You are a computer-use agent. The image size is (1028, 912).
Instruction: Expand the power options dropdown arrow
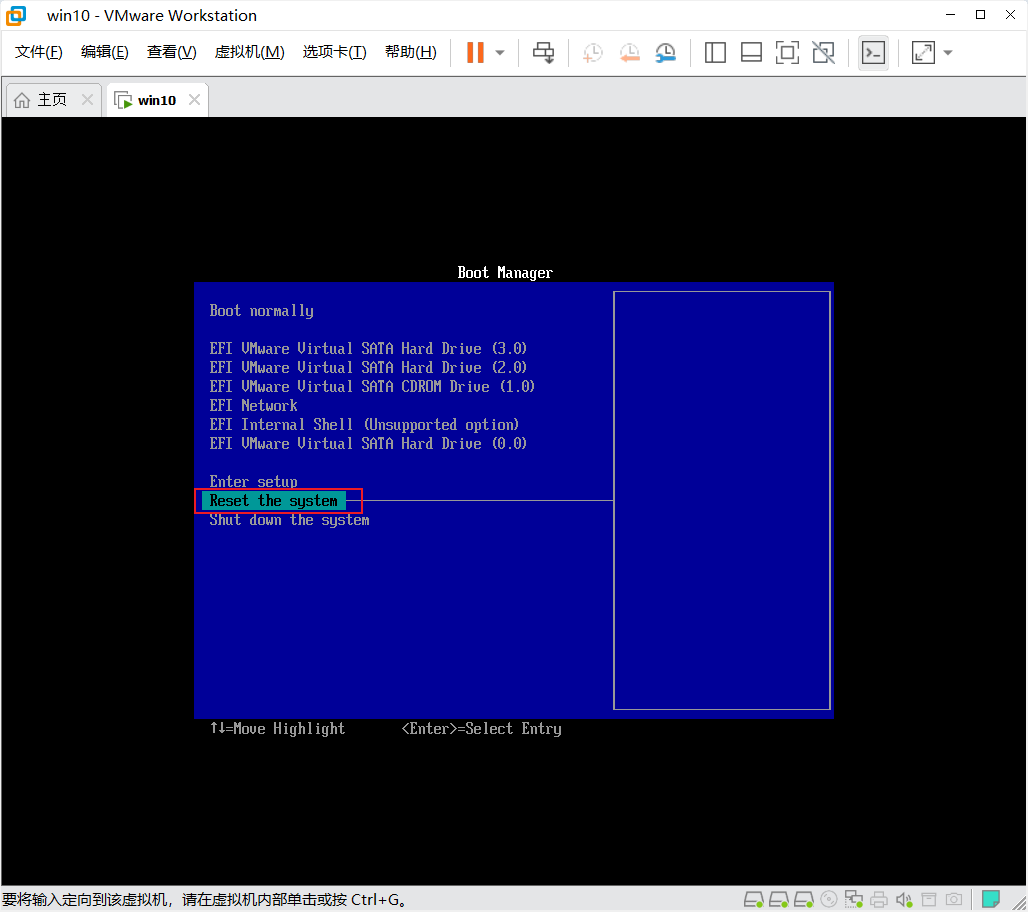pyautogui.click(x=500, y=52)
